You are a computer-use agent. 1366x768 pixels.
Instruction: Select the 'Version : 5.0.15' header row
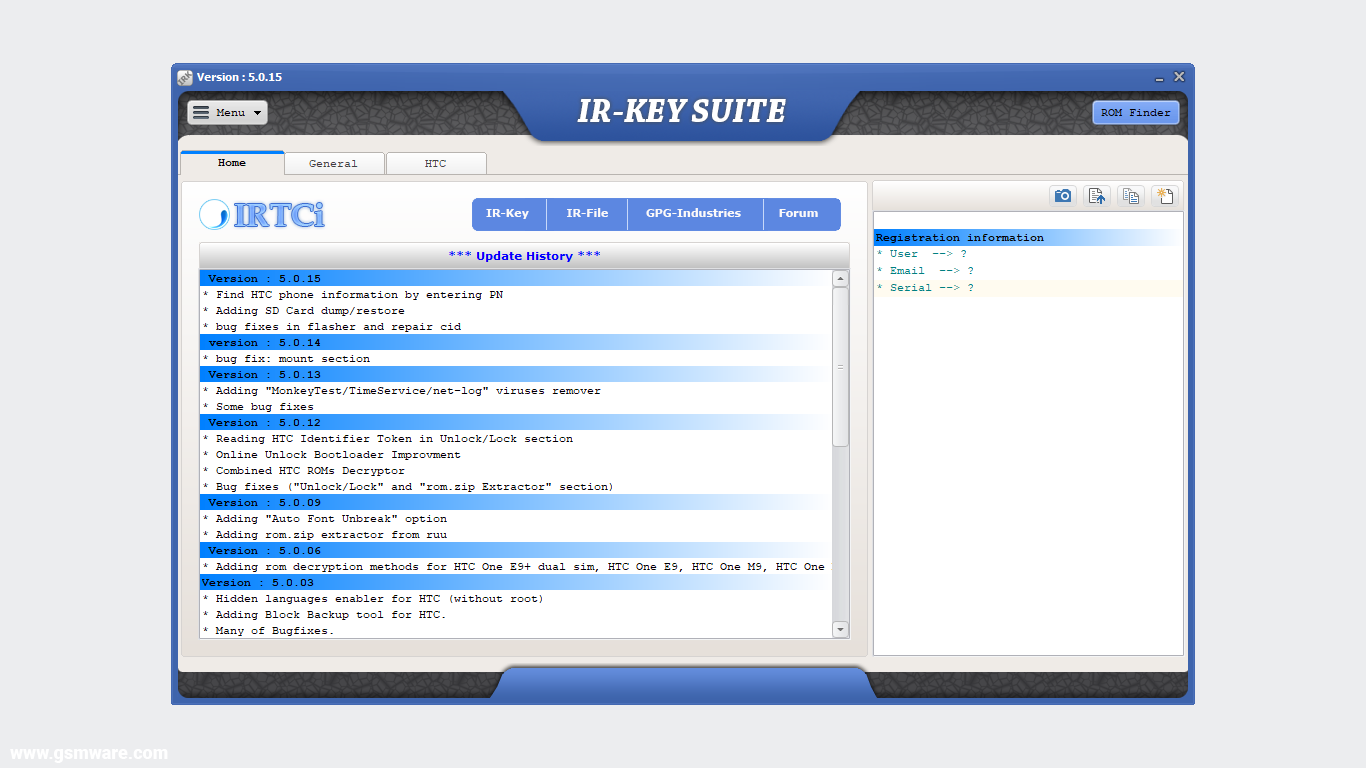click(x=516, y=278)
